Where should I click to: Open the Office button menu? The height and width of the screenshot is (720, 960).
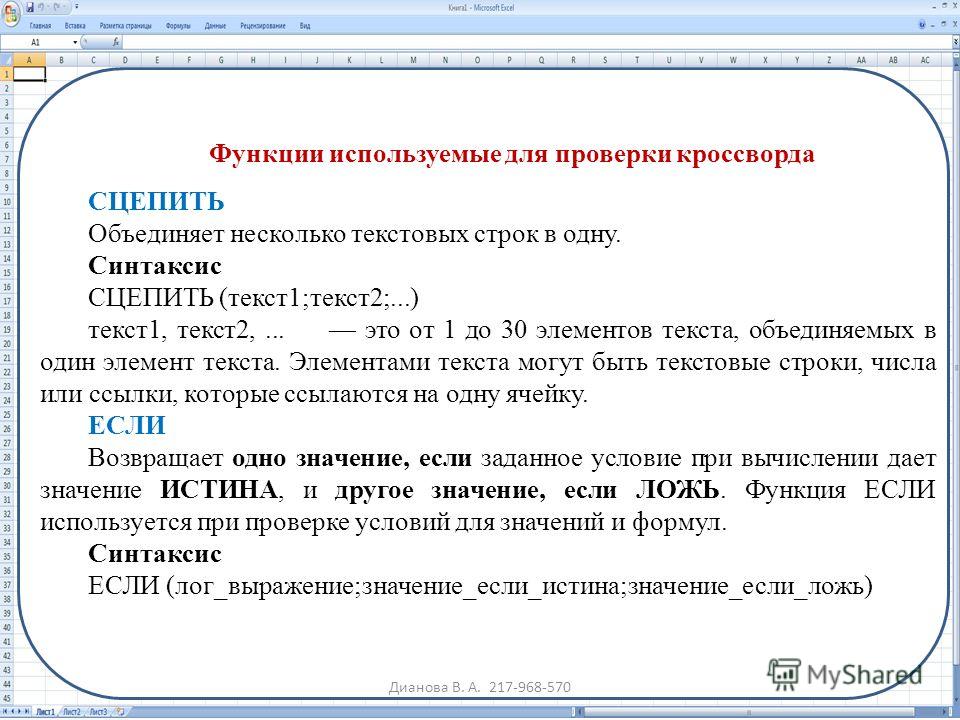click(11, 14)
